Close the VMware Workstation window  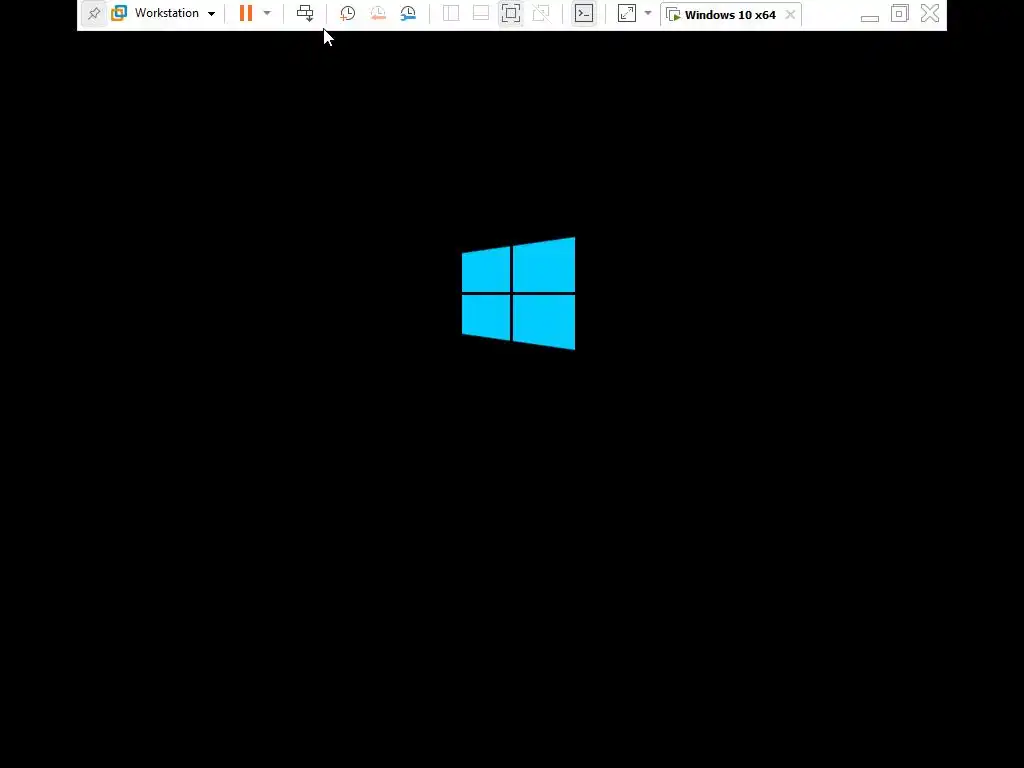click(x=930, y=13)
